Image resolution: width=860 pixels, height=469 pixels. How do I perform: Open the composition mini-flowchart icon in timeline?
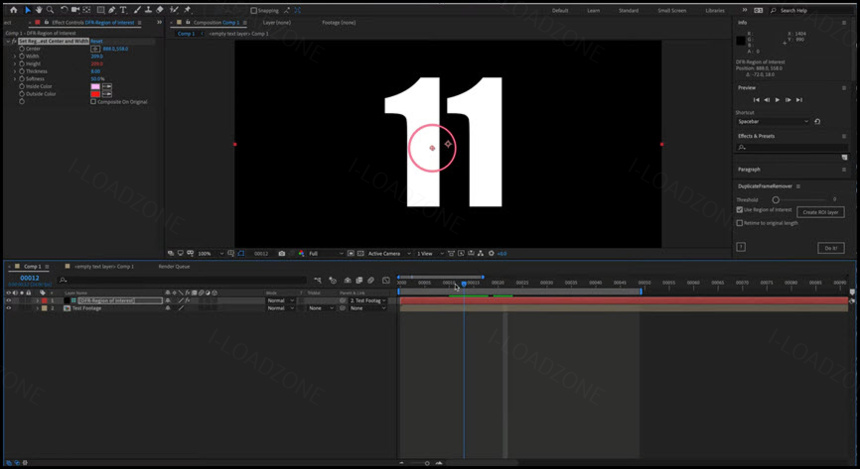tap(318, 280)
